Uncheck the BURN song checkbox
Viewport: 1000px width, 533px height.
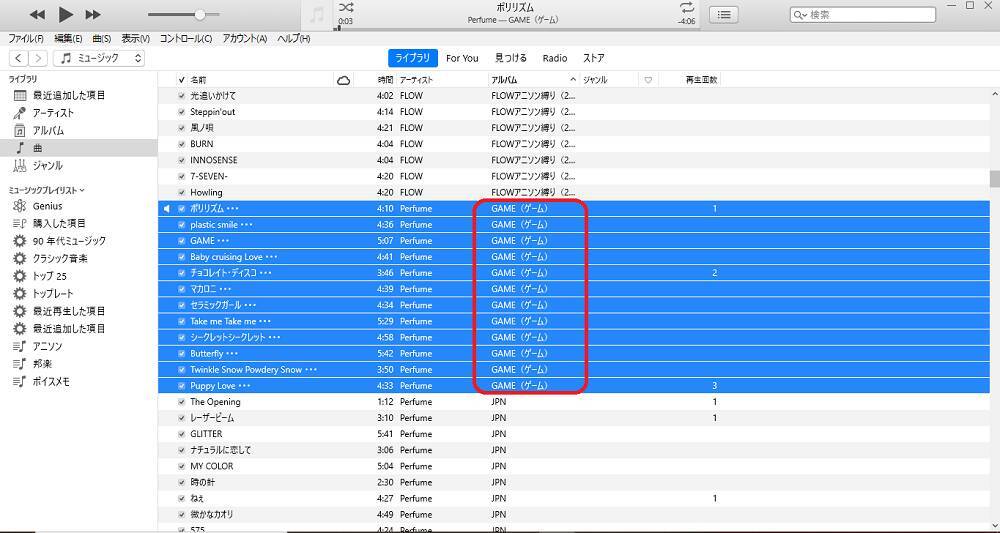coord(181,144)
